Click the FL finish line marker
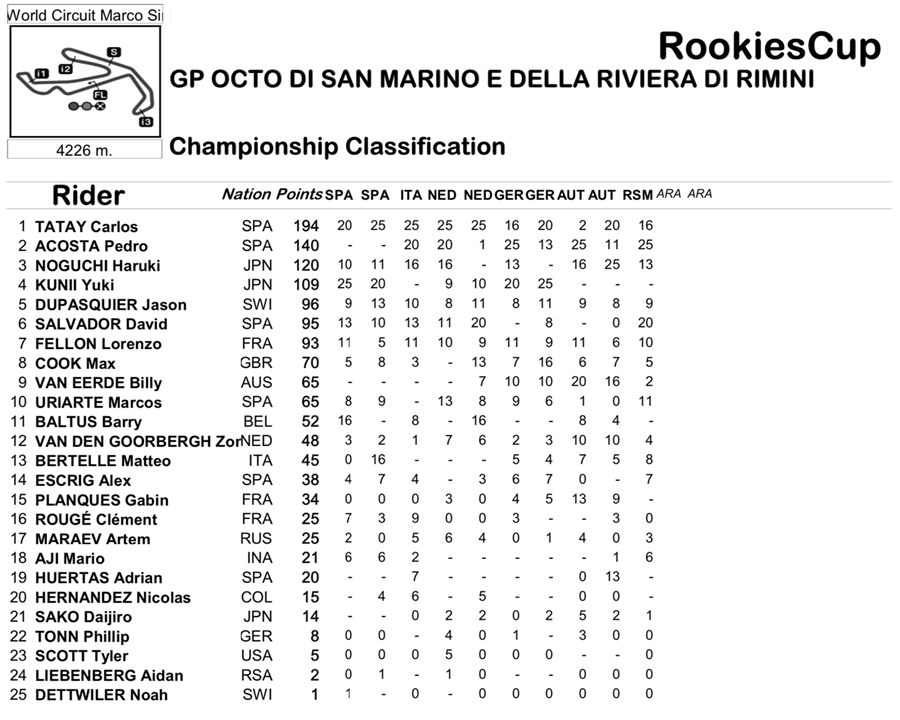 [100, 95]
